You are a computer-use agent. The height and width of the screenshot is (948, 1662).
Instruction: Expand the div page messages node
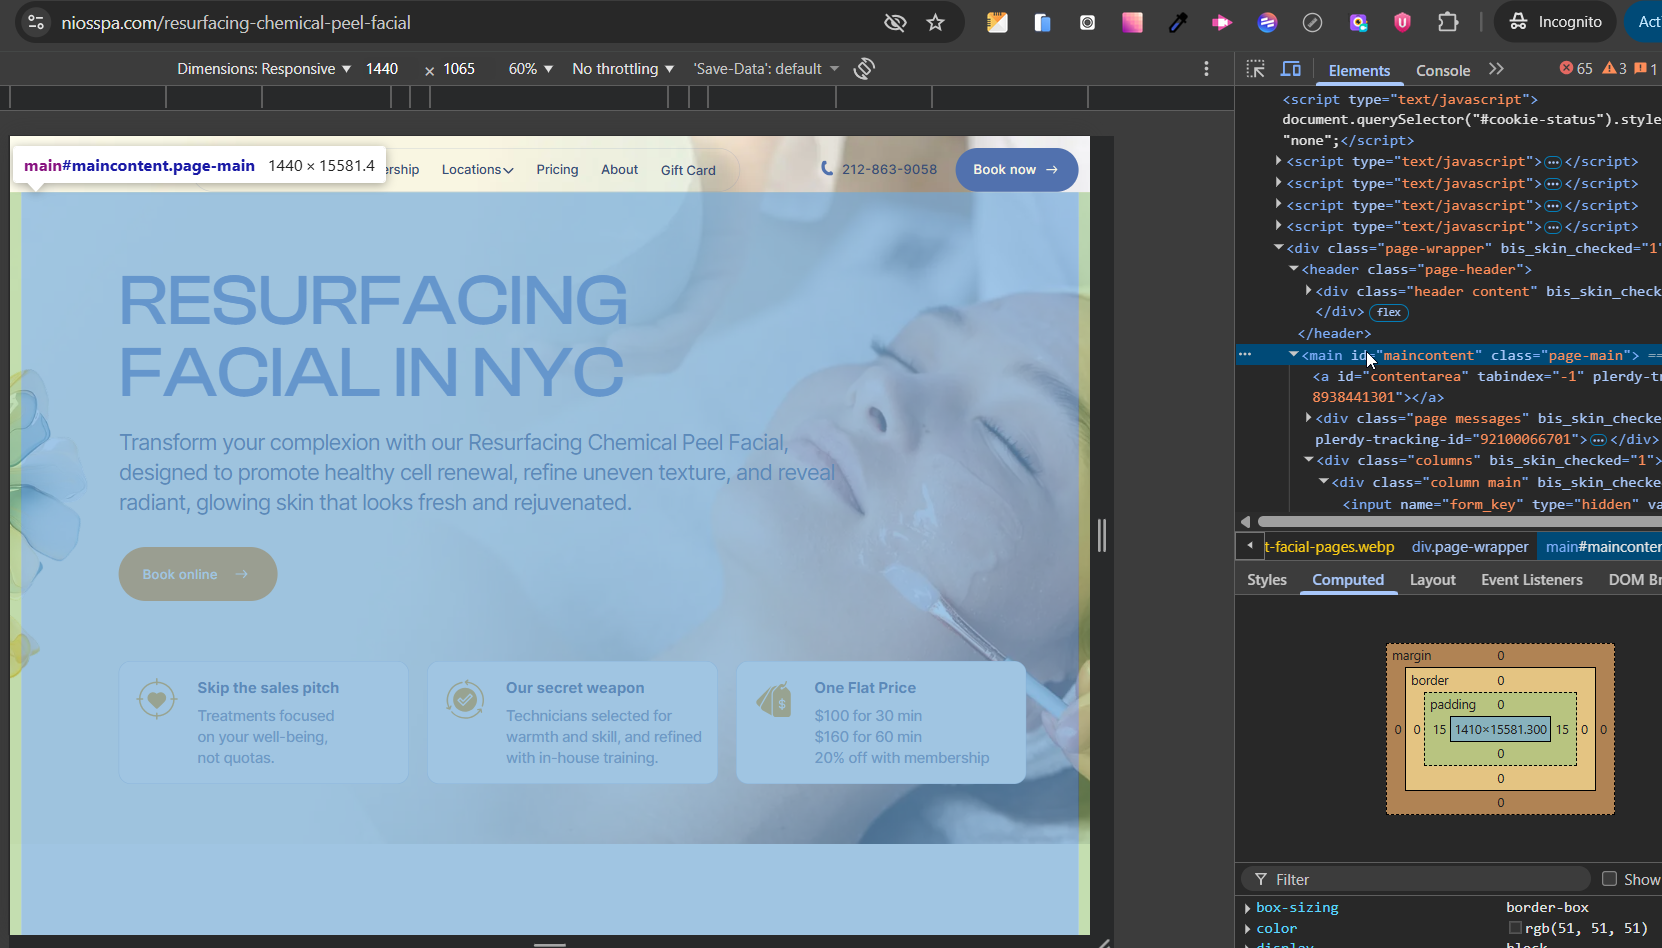point(1308,417)
